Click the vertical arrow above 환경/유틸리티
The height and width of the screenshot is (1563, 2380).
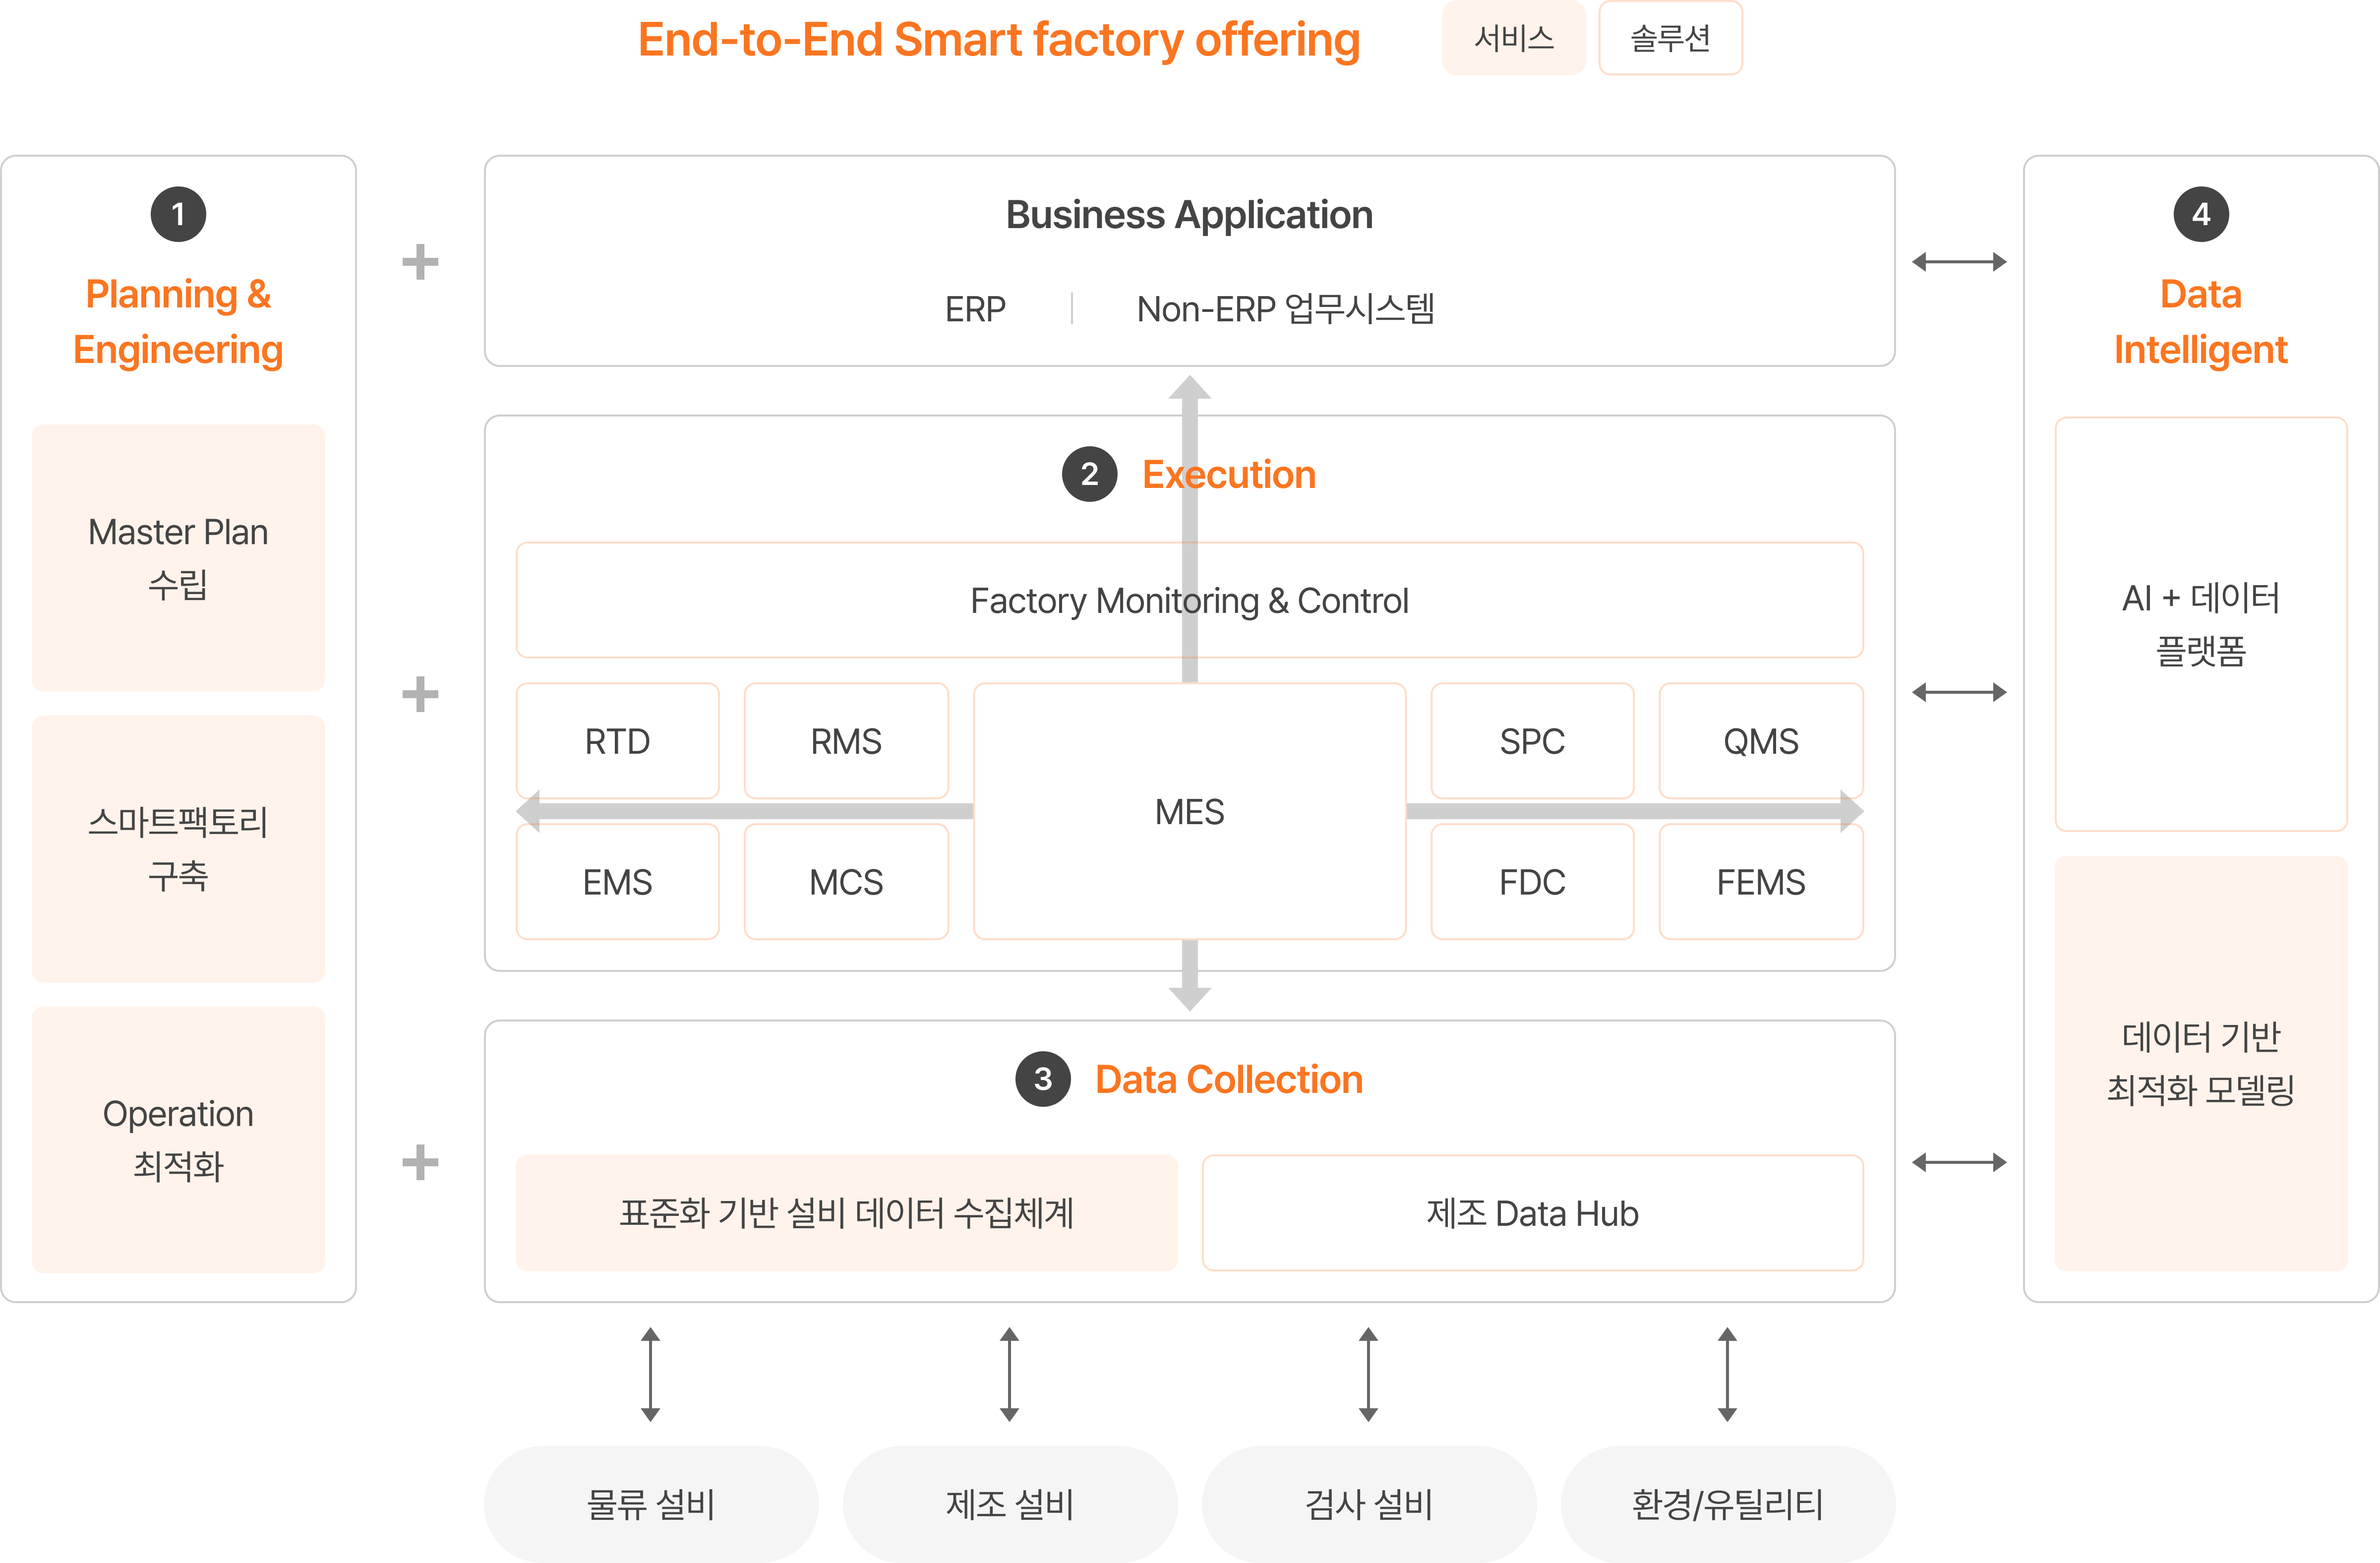click(x=1727, y=1374)
